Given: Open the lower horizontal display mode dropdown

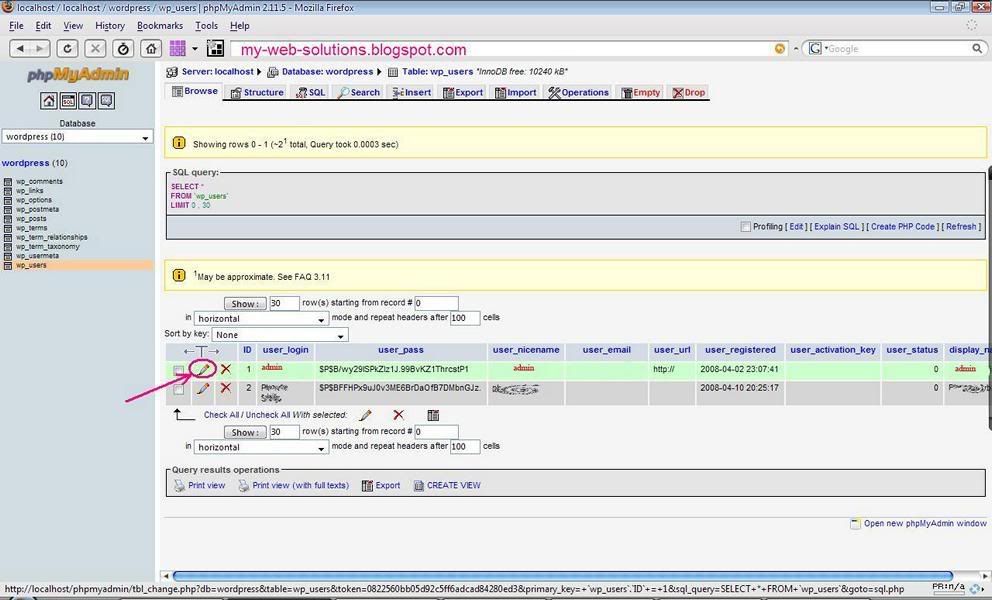Looking at the screenshot, I should point(261,447).
